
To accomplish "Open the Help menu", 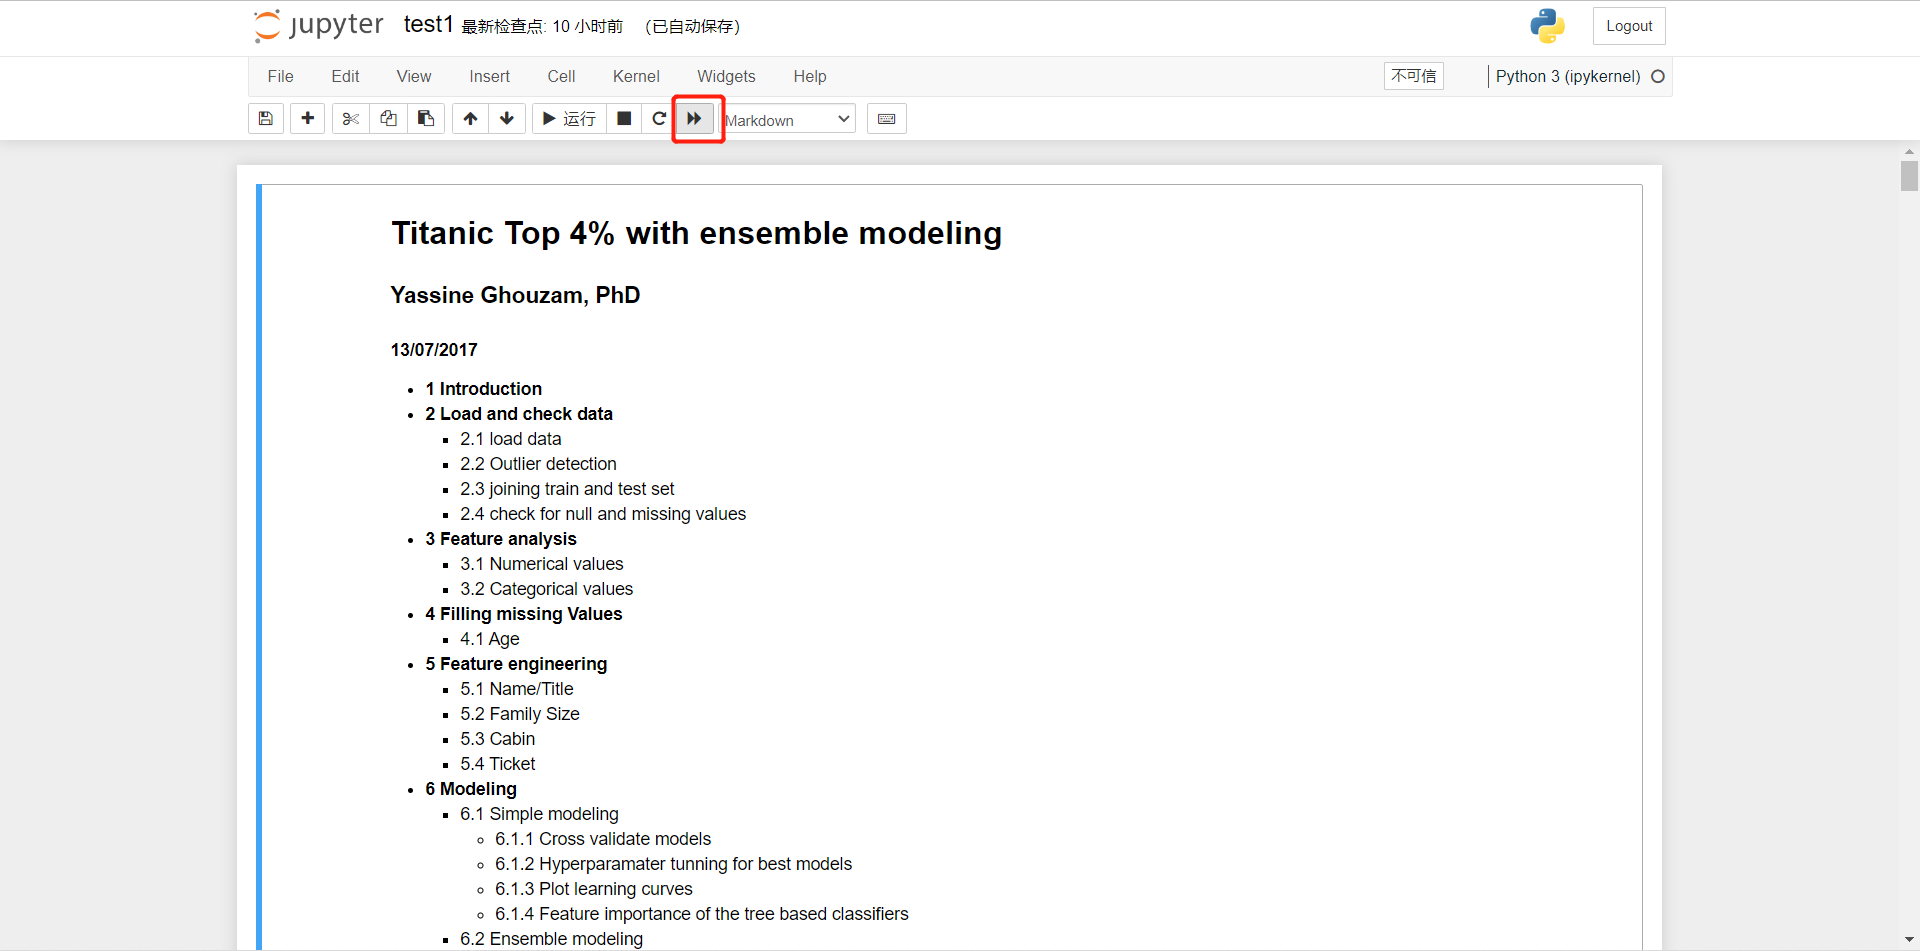I will pyautogui.click(x=810, y=77).
